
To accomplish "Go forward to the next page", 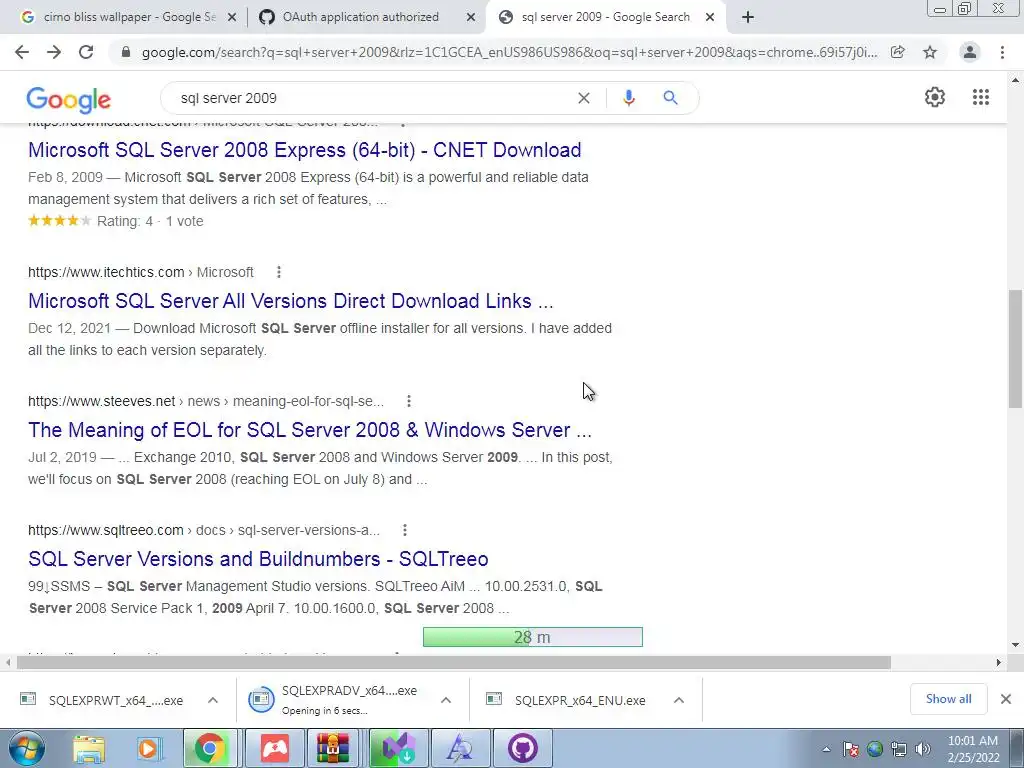I will pos(54,52).
